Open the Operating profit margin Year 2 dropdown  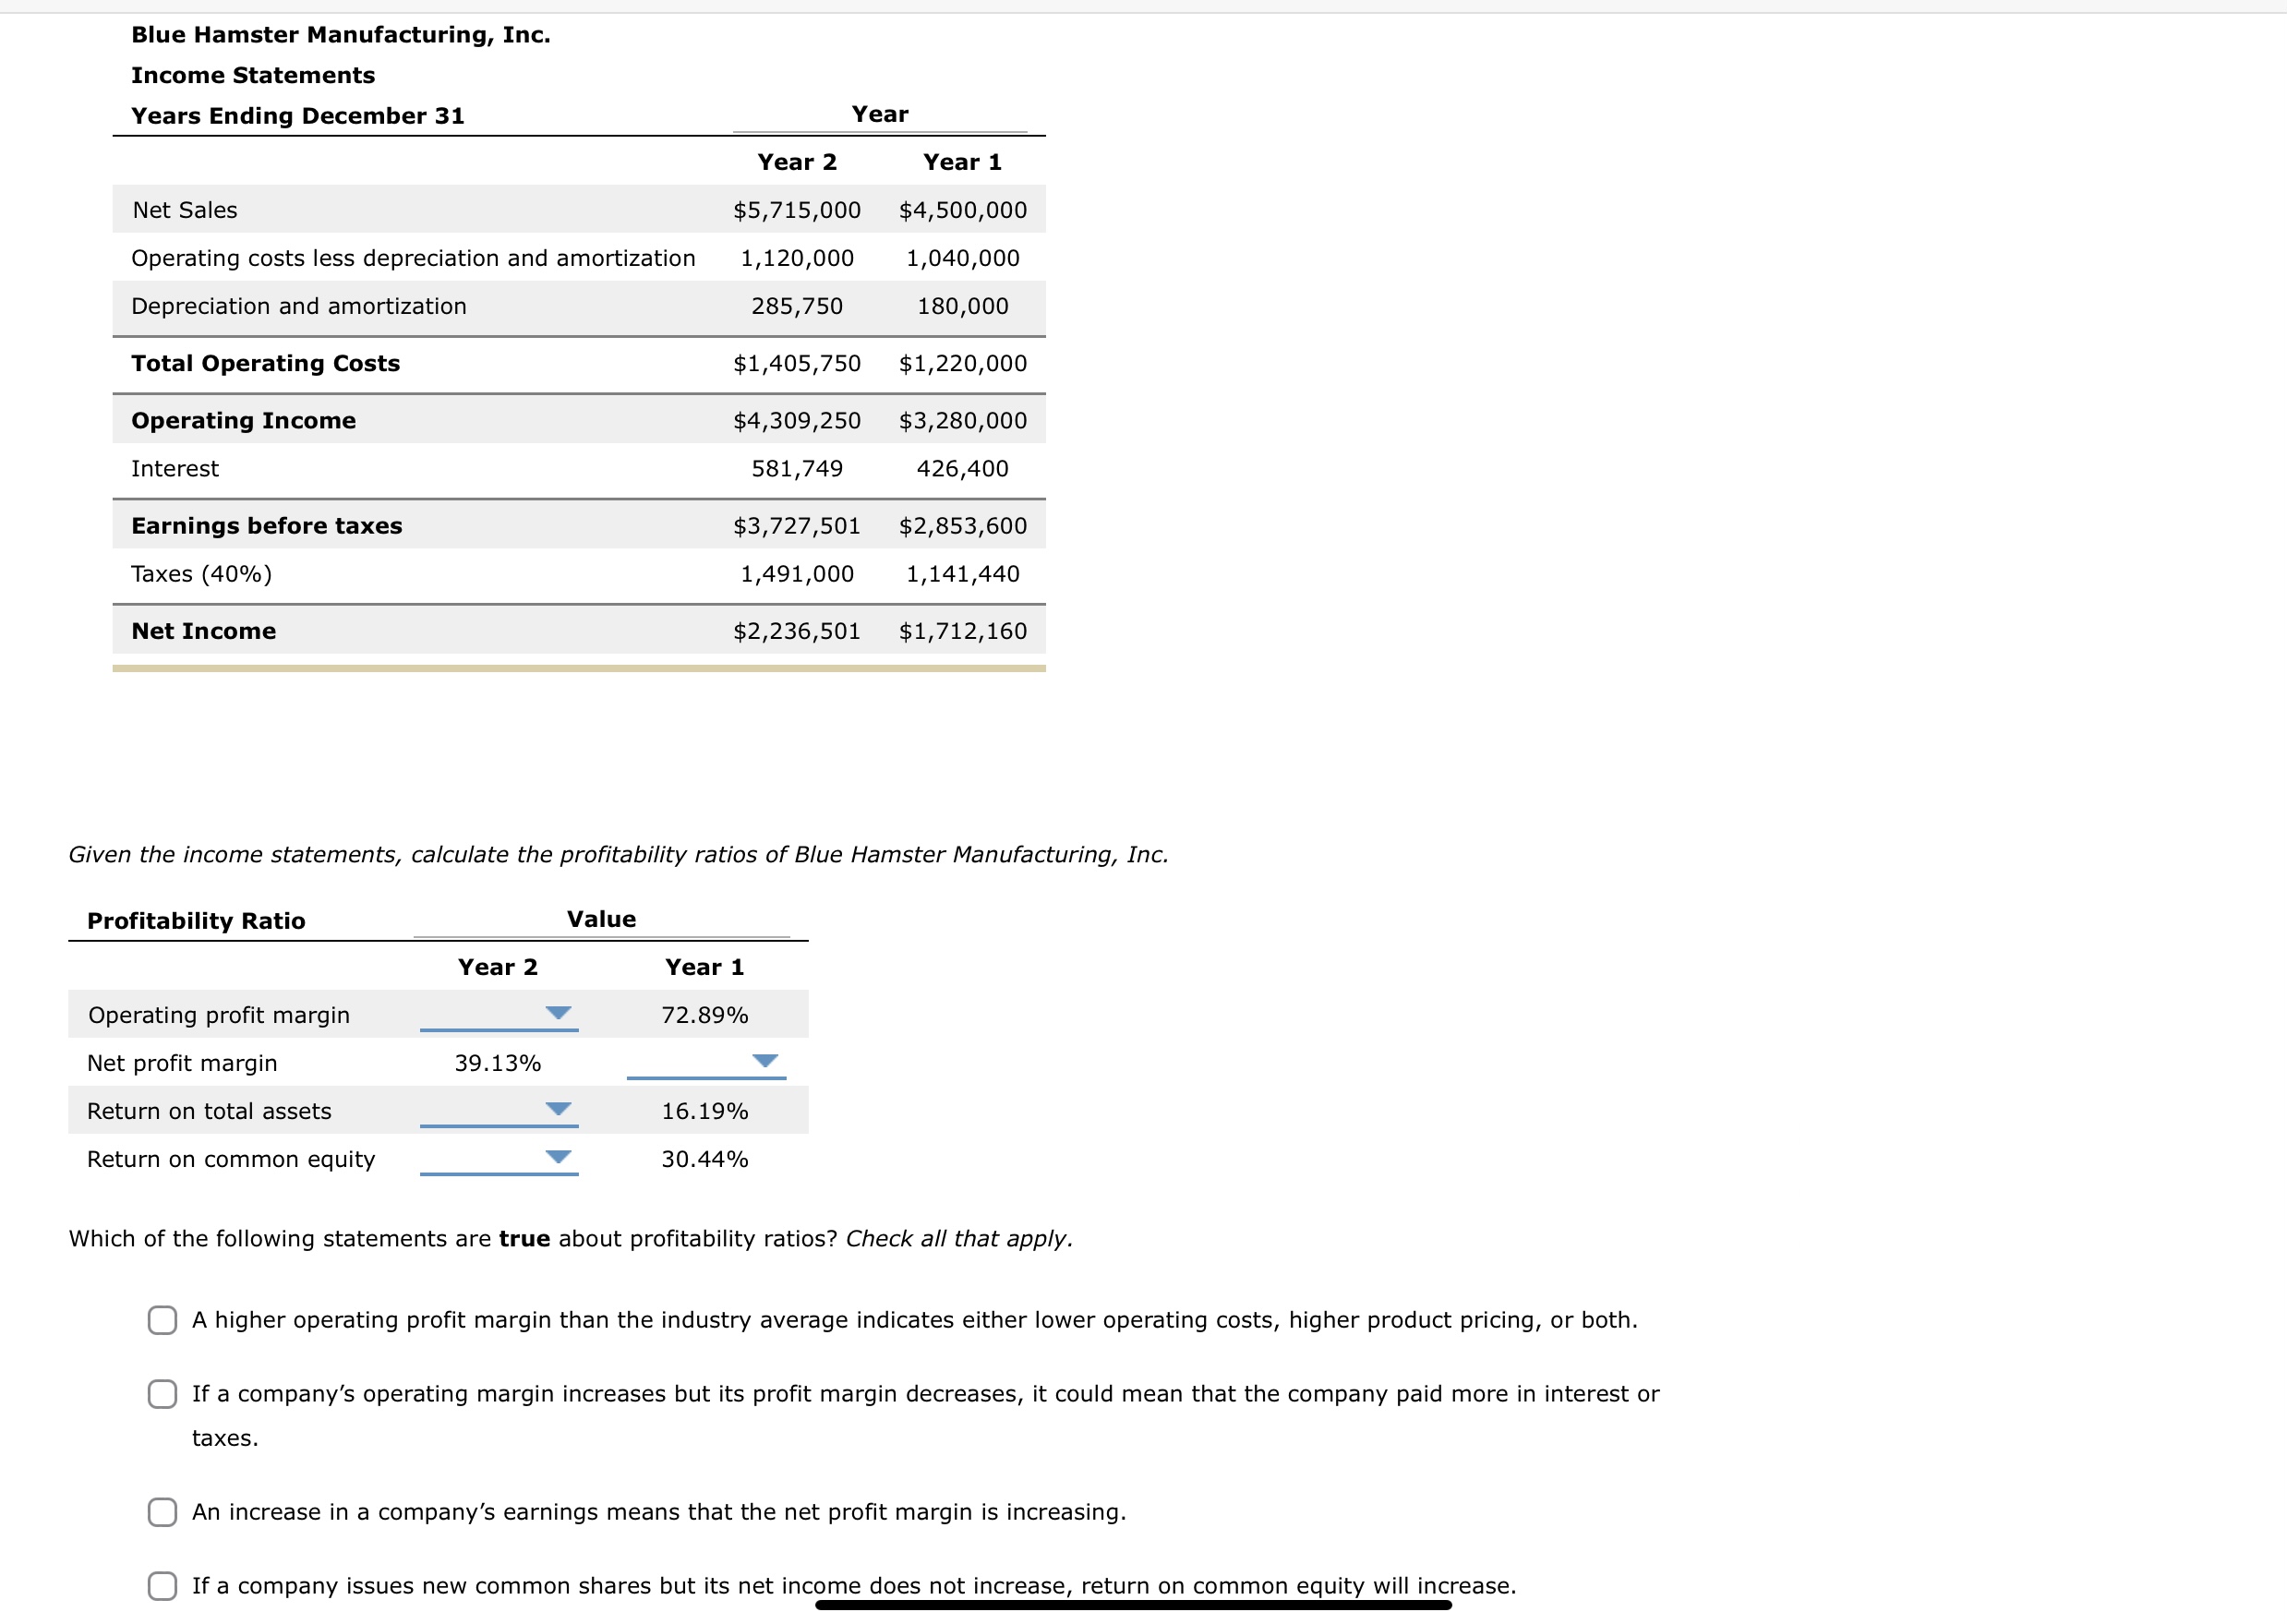[557, 1013]
